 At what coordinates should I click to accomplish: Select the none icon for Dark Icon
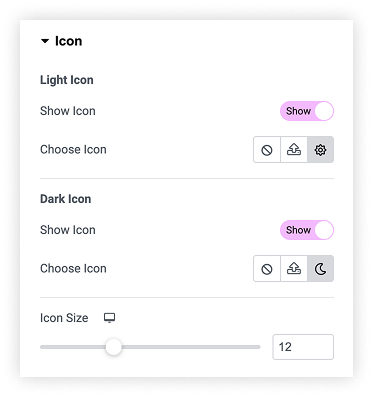pos(267,269)
